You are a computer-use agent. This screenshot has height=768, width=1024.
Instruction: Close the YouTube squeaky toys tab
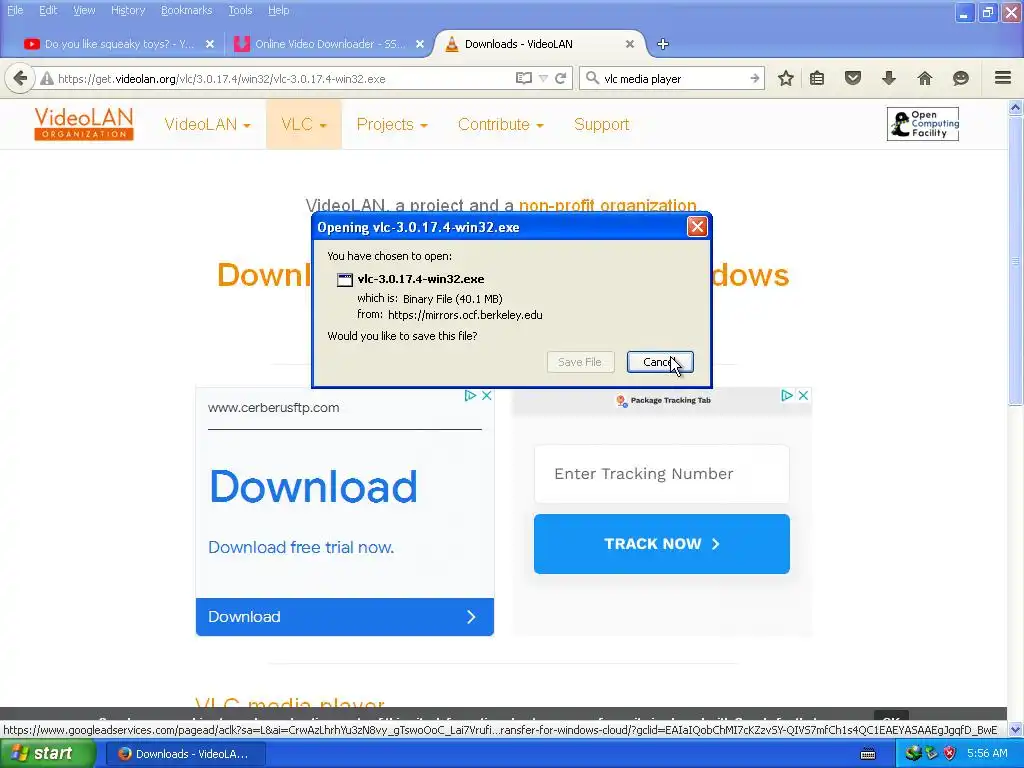210,44
